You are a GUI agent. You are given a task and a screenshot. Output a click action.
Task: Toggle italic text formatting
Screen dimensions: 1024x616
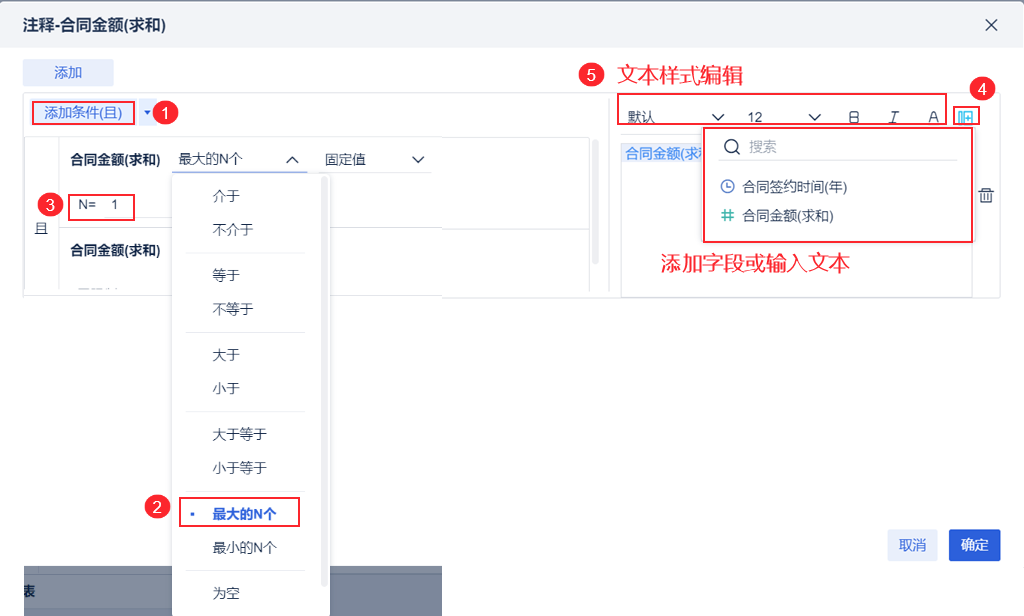point(893,117)
